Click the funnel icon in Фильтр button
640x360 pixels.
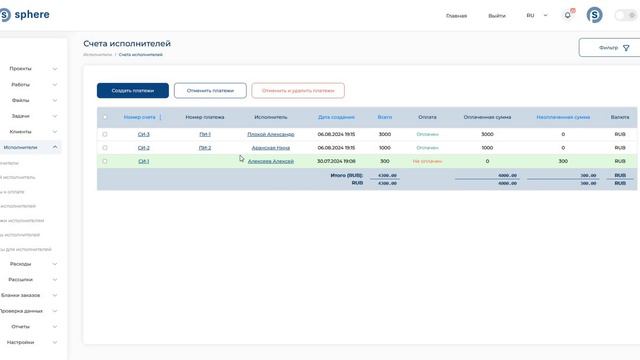pos(626,48)
